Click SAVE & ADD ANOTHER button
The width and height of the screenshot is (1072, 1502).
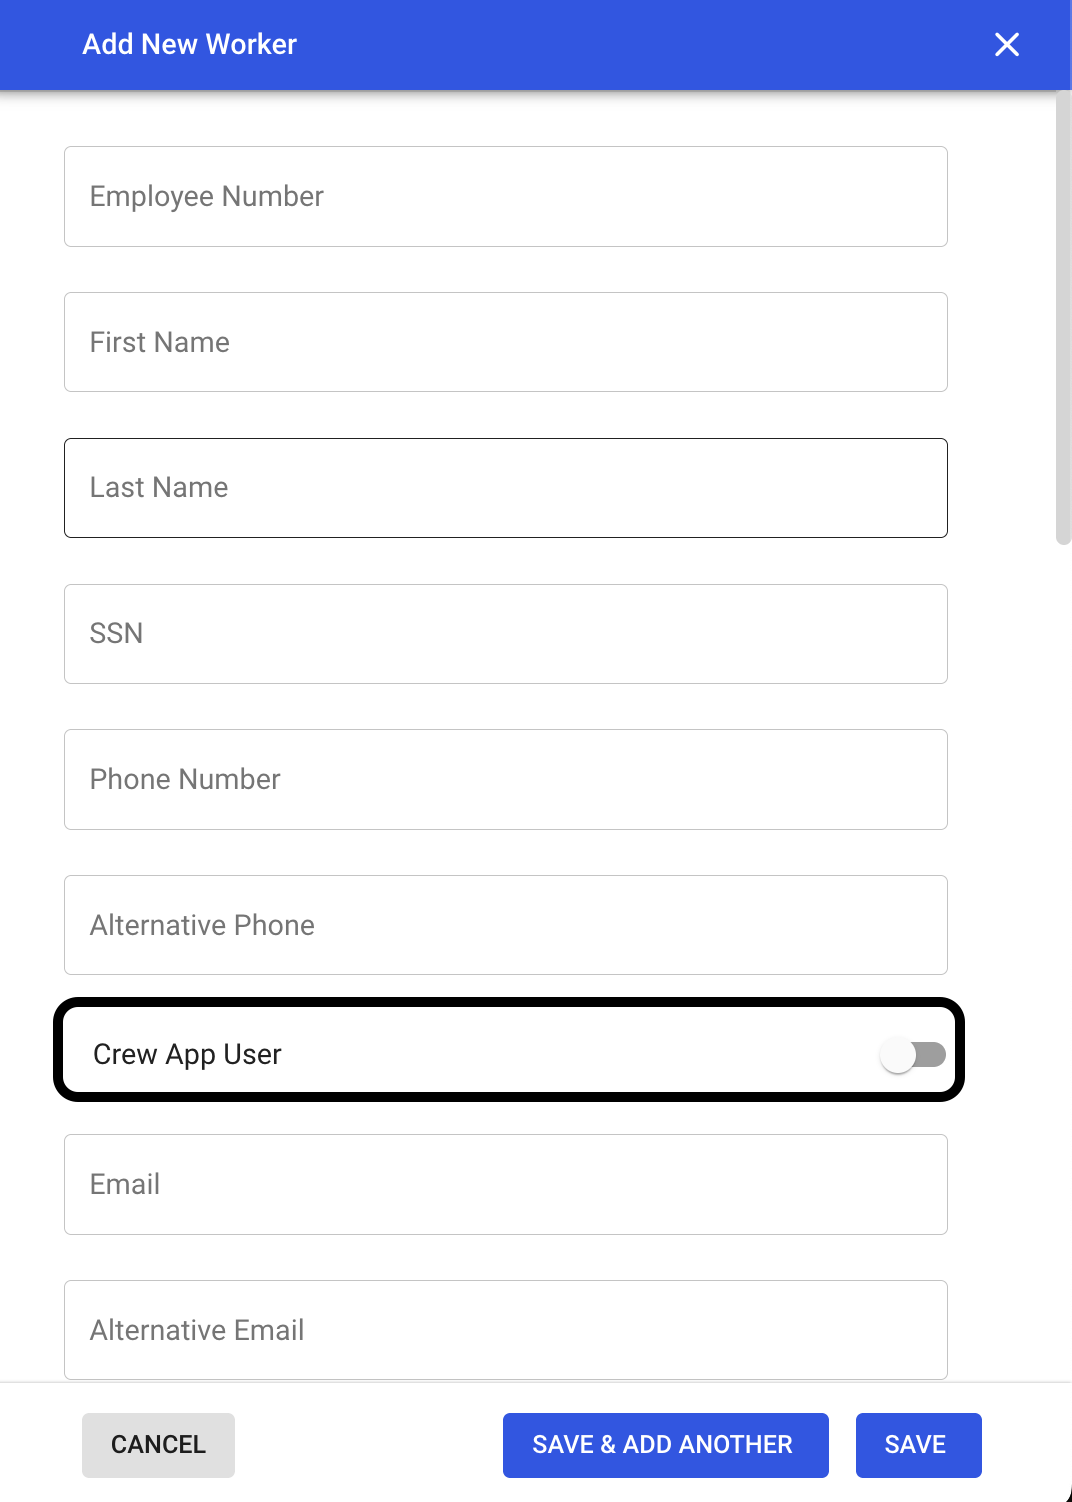click(665, 1445)
